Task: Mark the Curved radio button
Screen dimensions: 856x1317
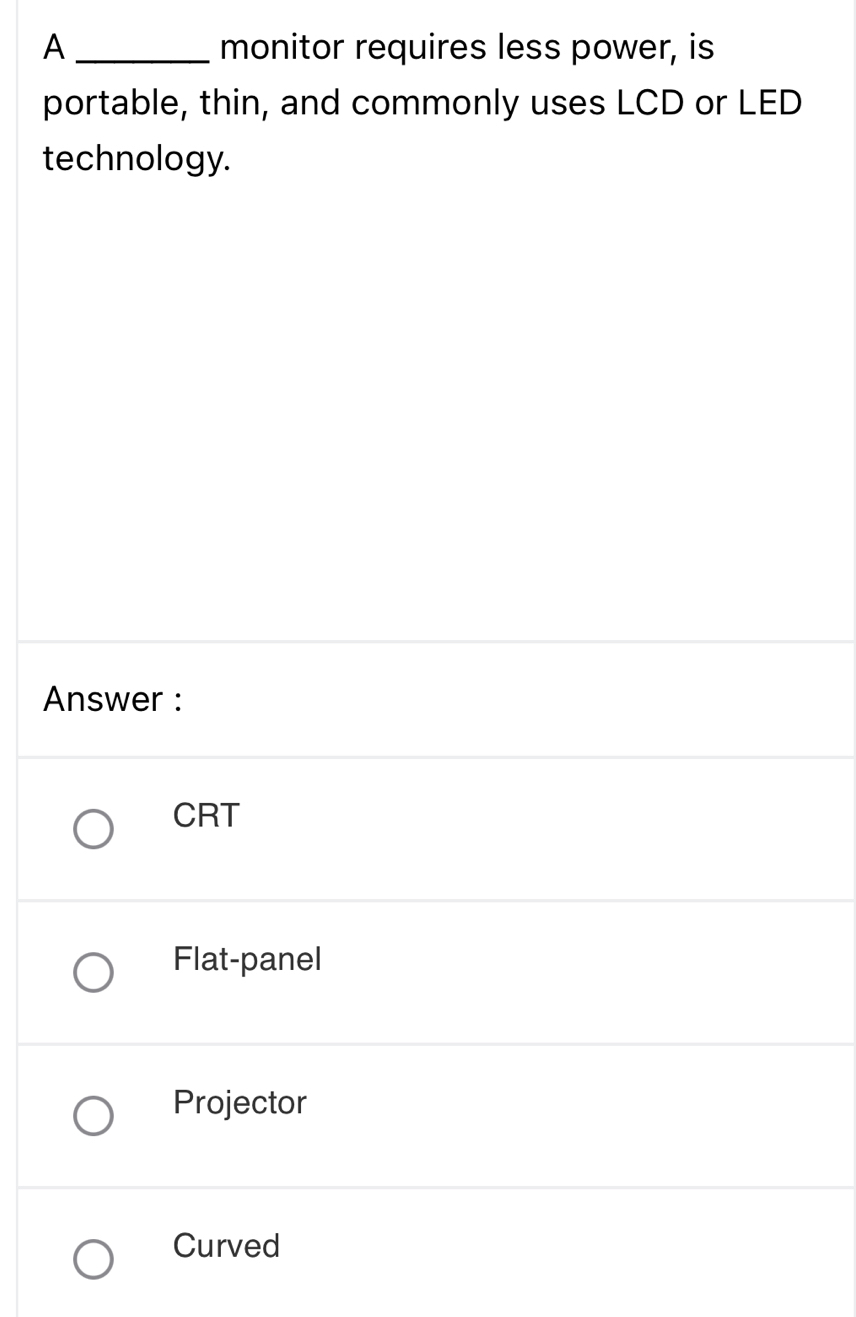Action: [94, 1260]
